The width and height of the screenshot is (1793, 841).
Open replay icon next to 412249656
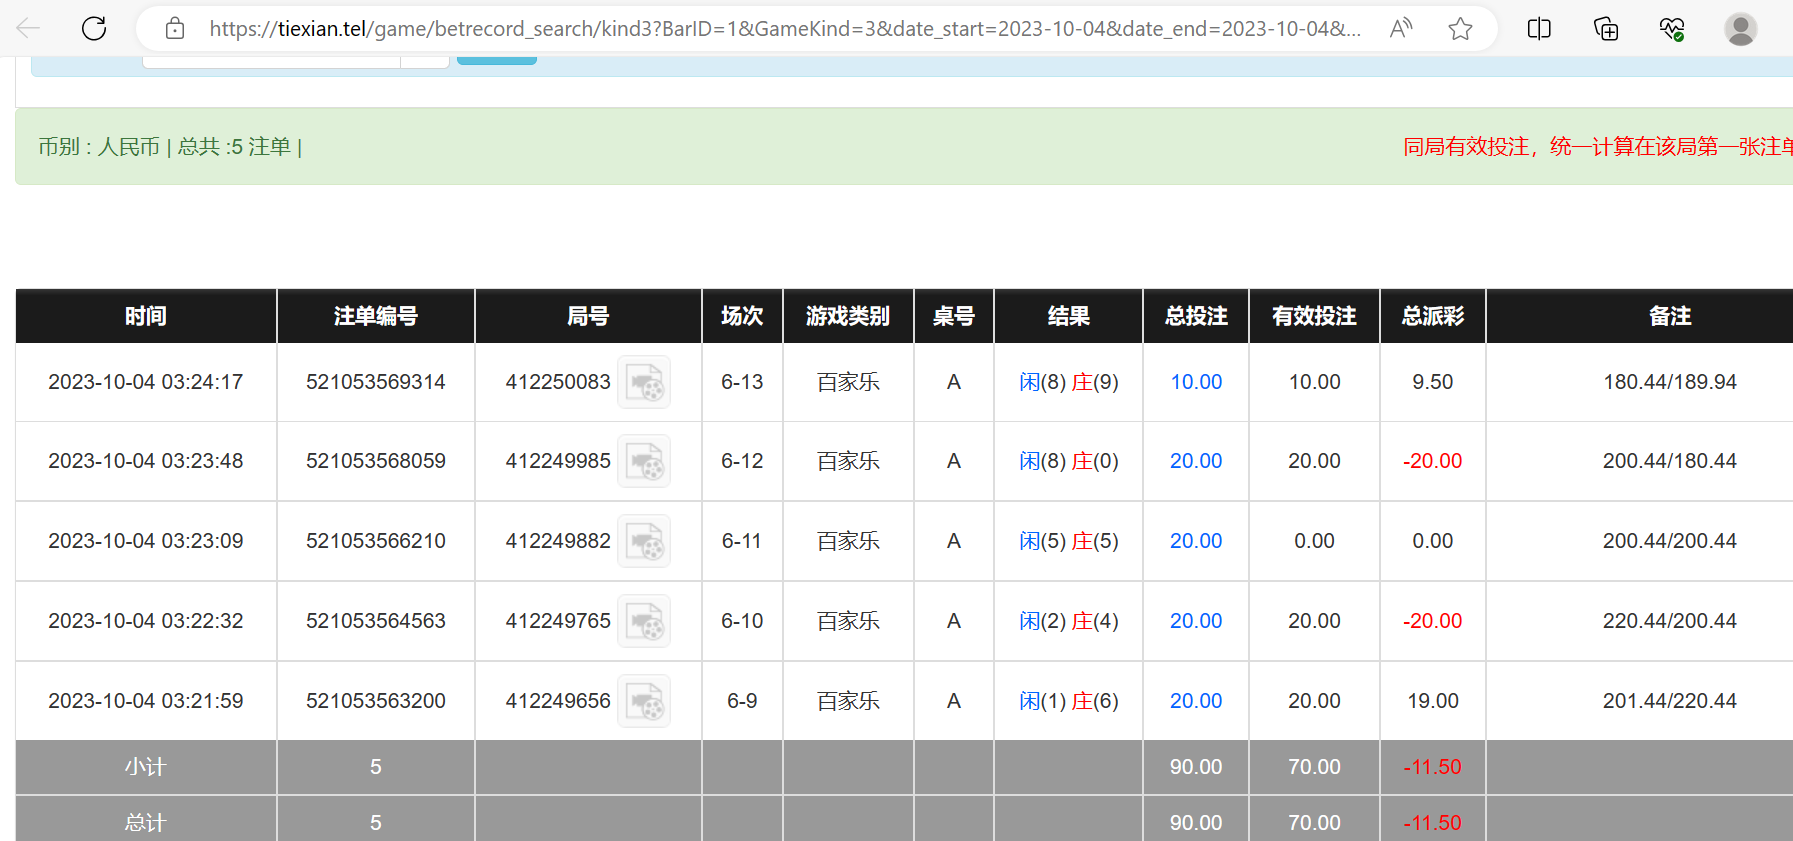pos(644,701)
